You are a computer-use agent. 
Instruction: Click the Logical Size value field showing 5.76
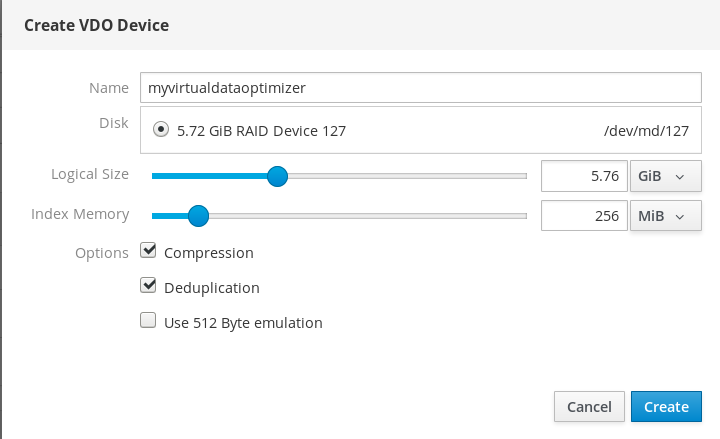(583, 176)
